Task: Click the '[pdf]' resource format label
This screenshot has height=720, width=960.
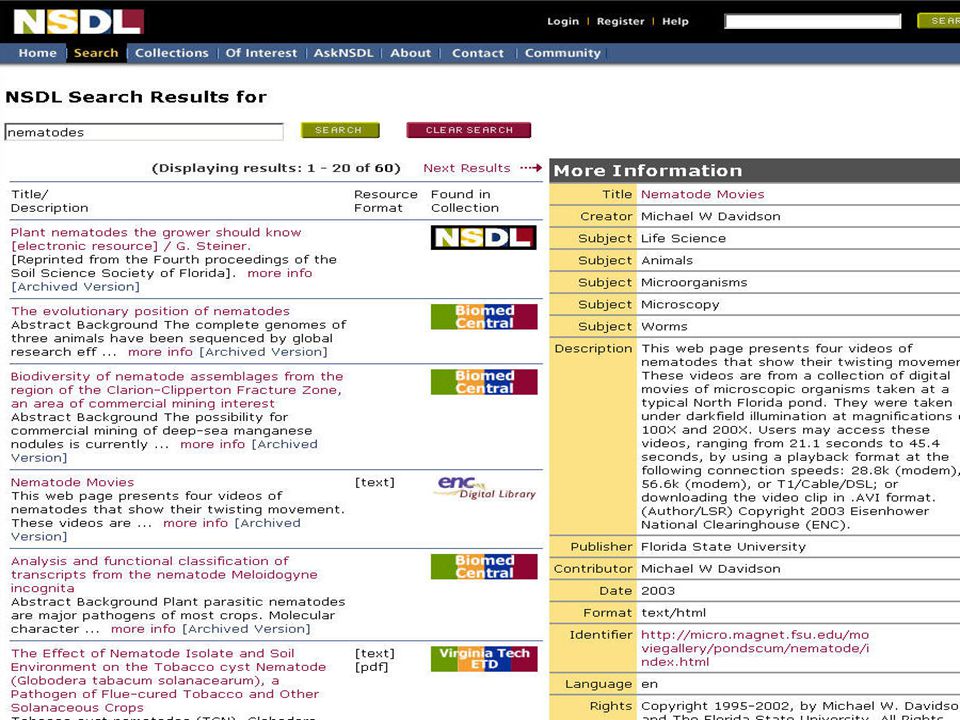Action: click(371, 667)
